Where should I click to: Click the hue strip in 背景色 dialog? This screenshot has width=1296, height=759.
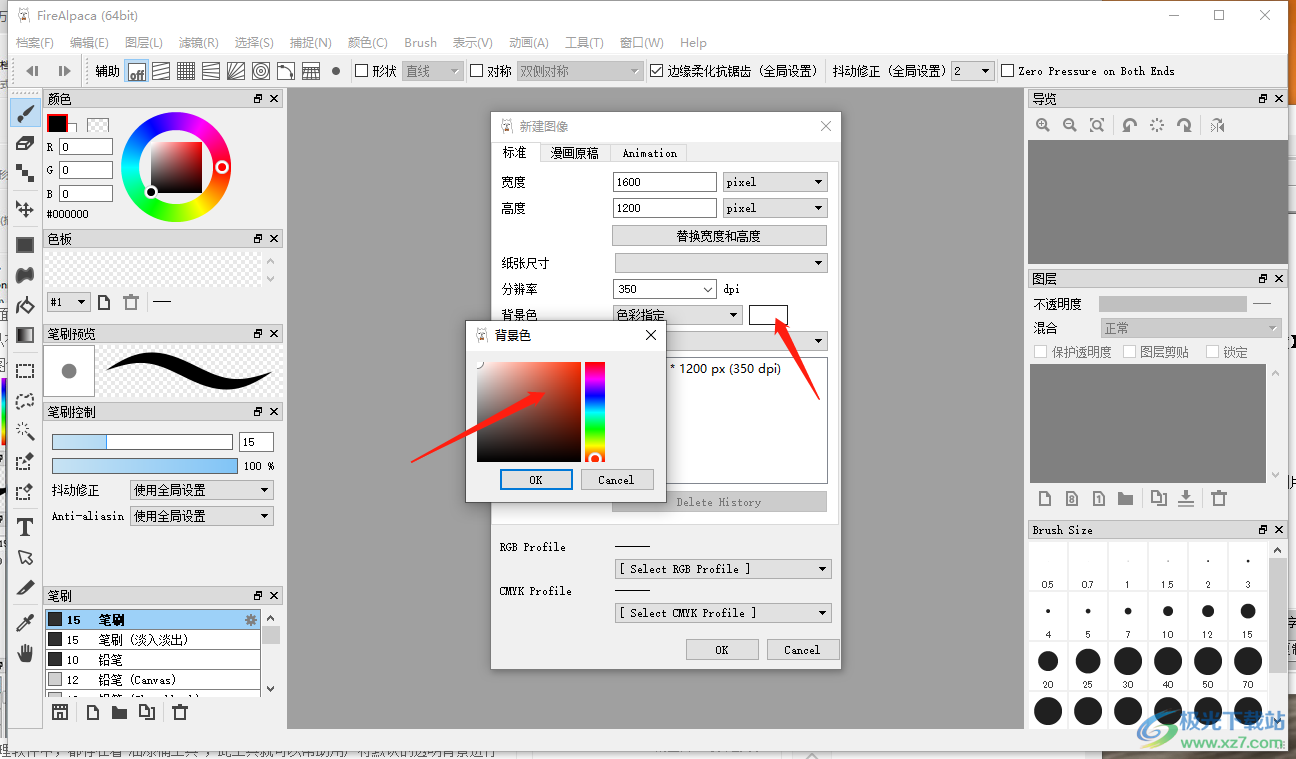click(x=595, y=412)
